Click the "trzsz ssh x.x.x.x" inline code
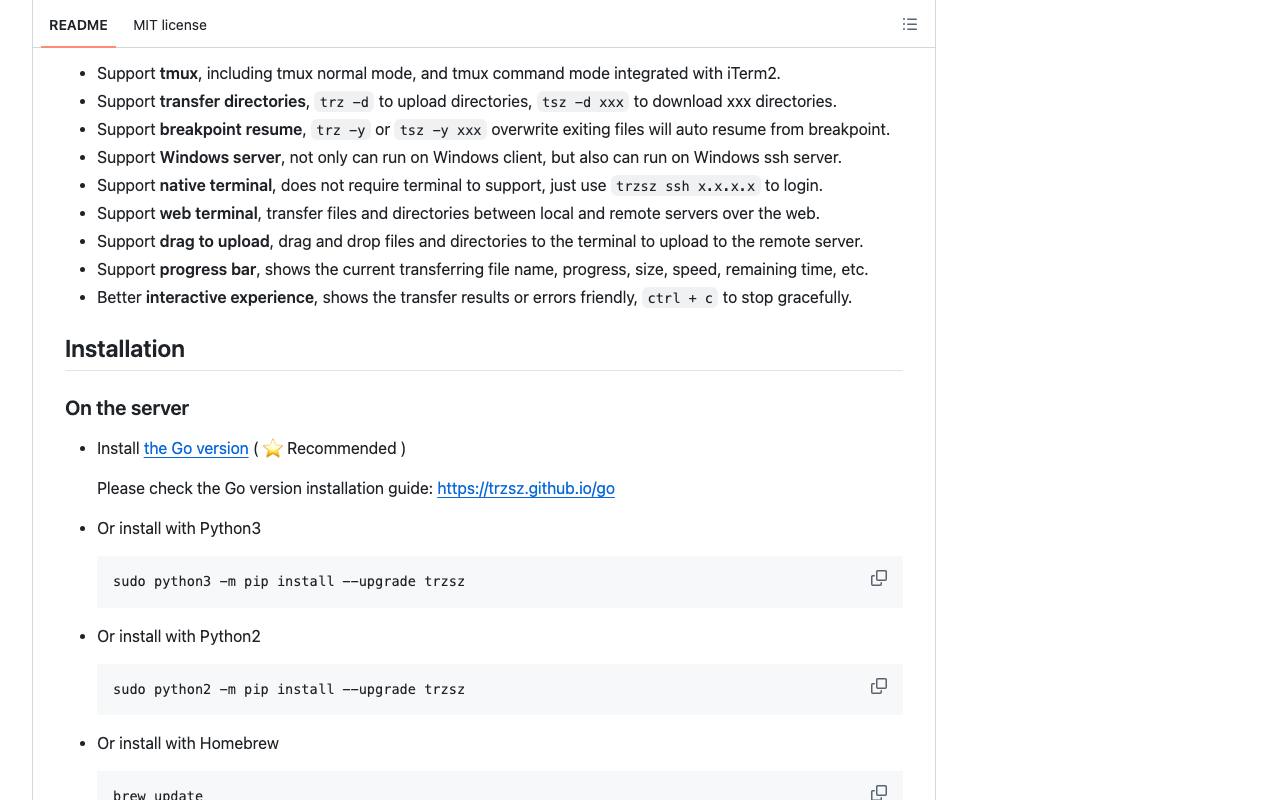 686,186
